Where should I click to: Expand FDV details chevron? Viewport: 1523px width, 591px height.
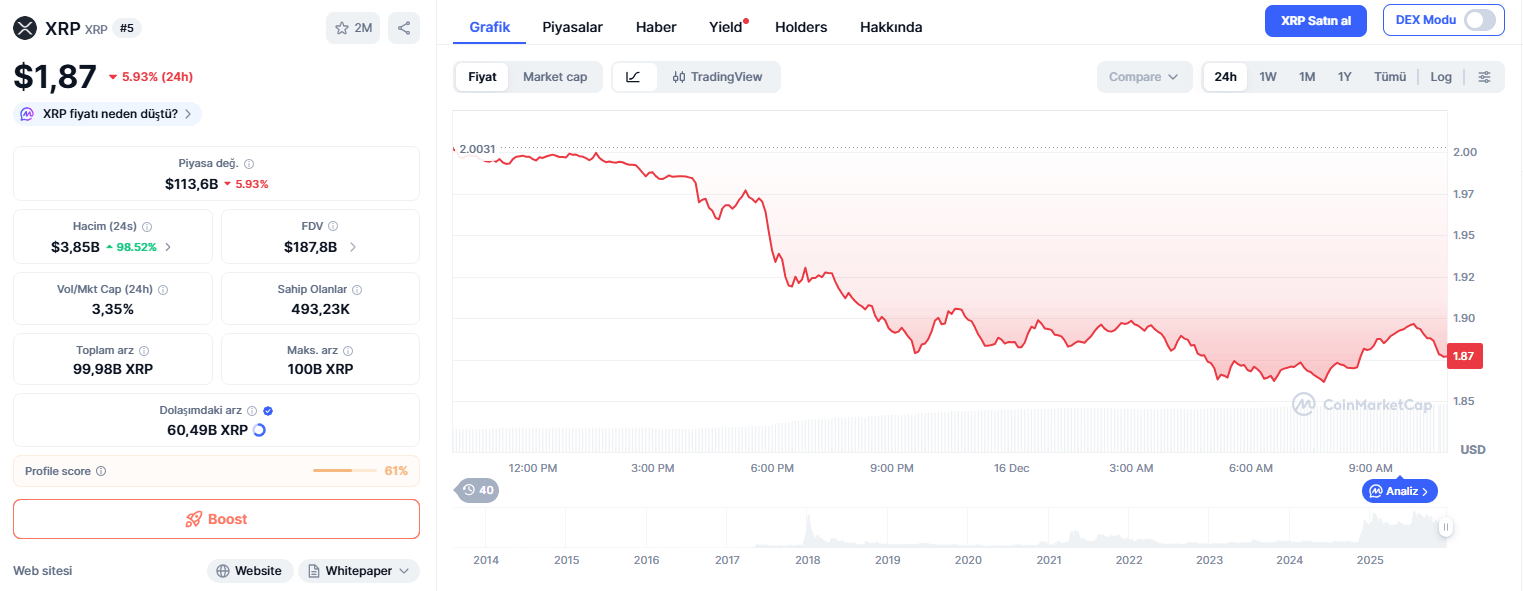pos(353,247)
